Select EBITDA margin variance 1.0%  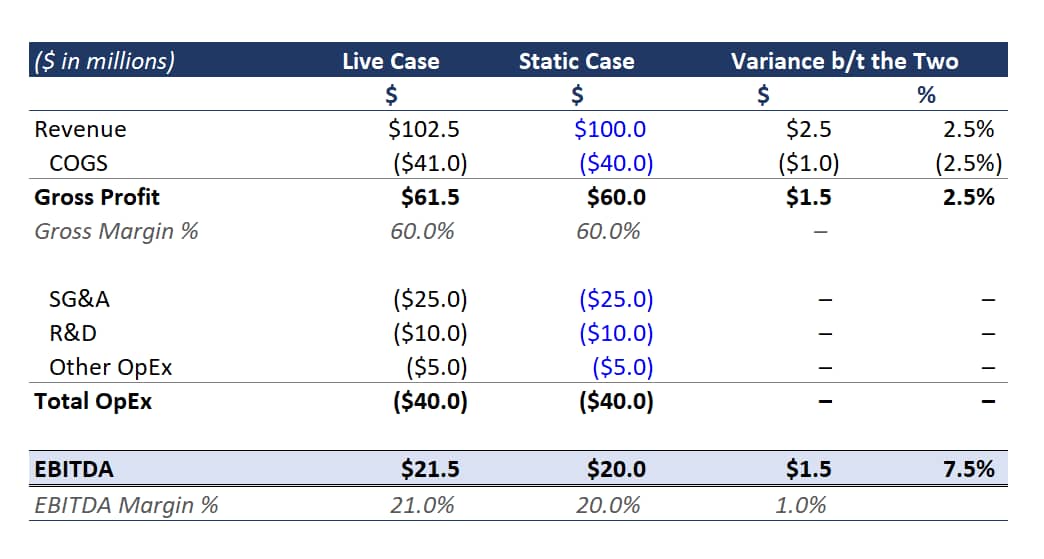pyautogui.click(x=800, y=505)
